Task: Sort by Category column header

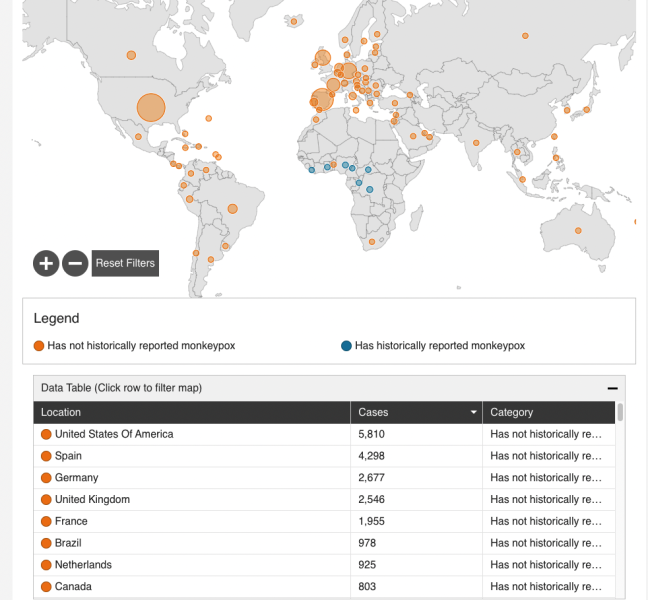Action: [512, 412]
